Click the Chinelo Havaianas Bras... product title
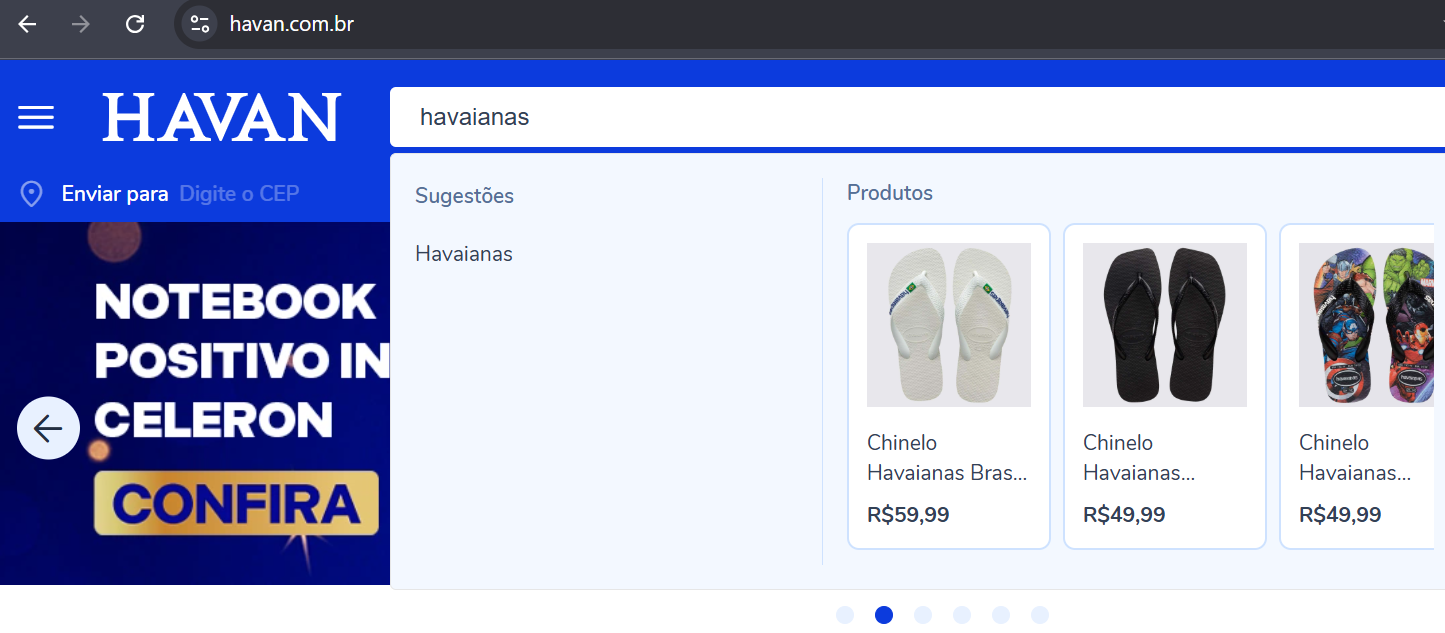This screenshot has height=633, width=1445. pos(946,457)
